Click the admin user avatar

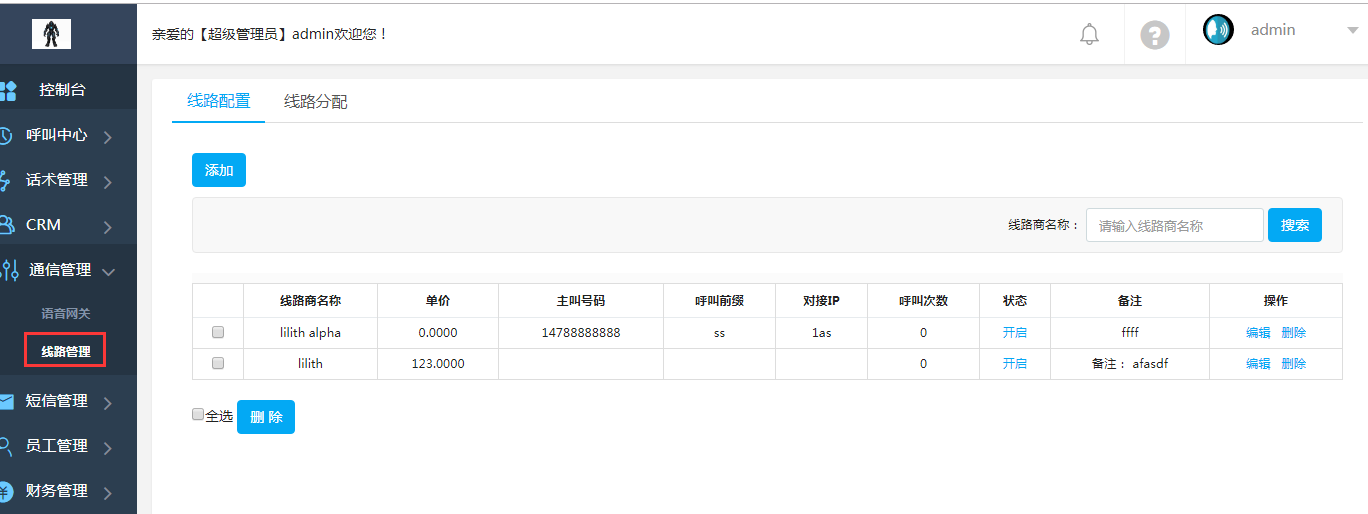pyautogui.click(x=1218, y=30)
